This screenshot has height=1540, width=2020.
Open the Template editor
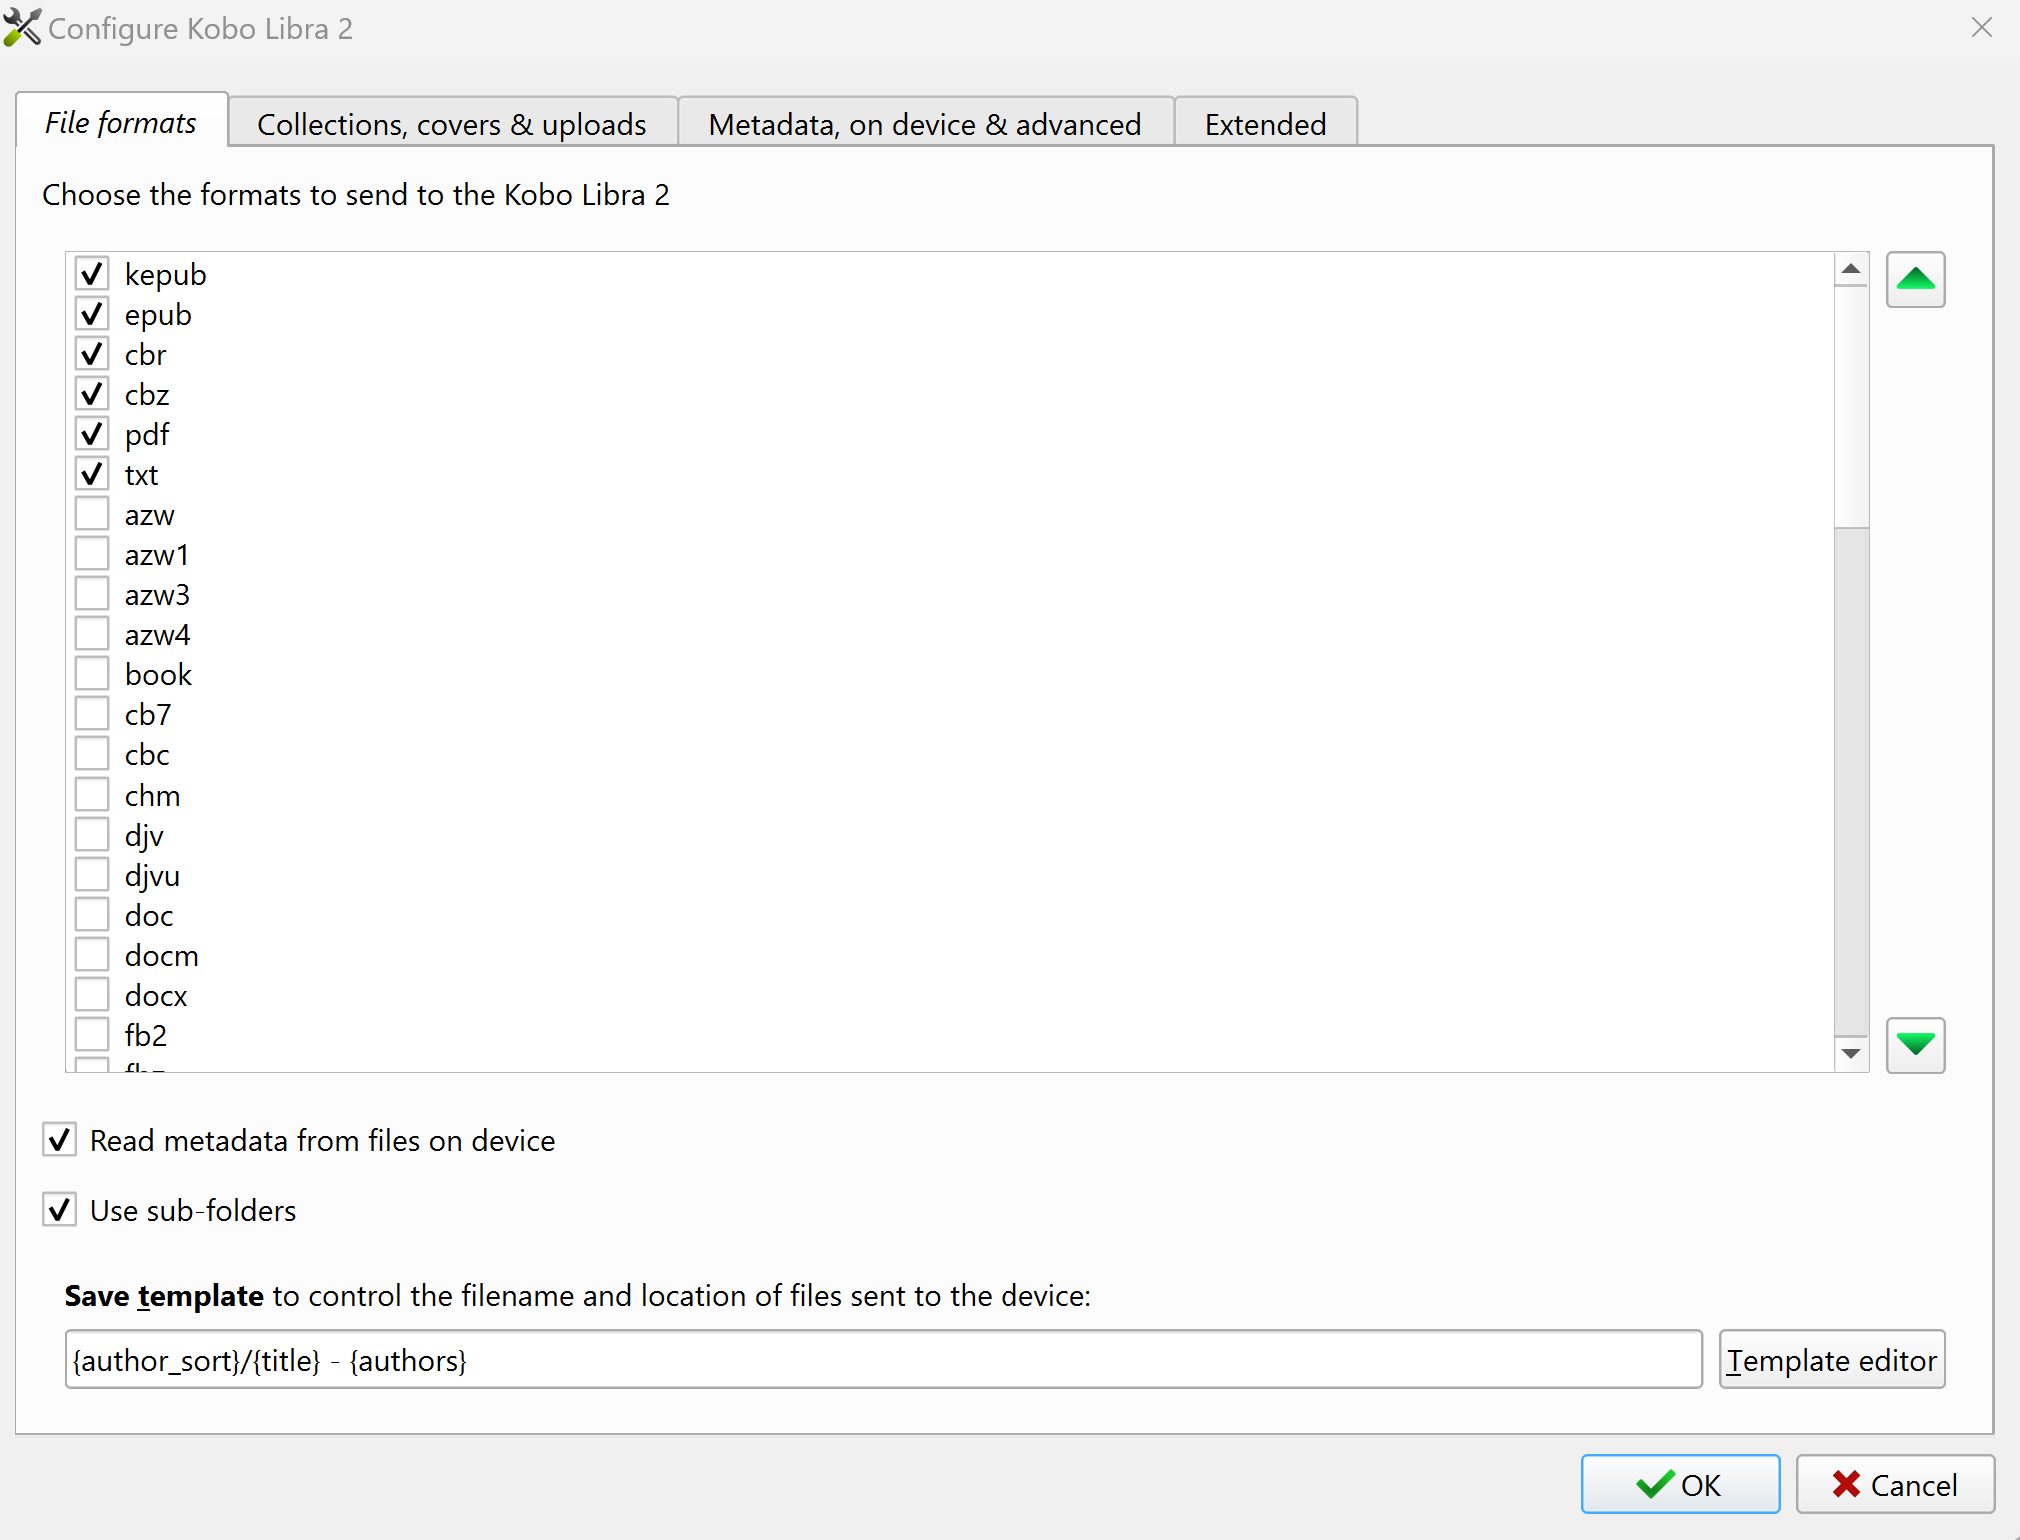point(1831,1360)
